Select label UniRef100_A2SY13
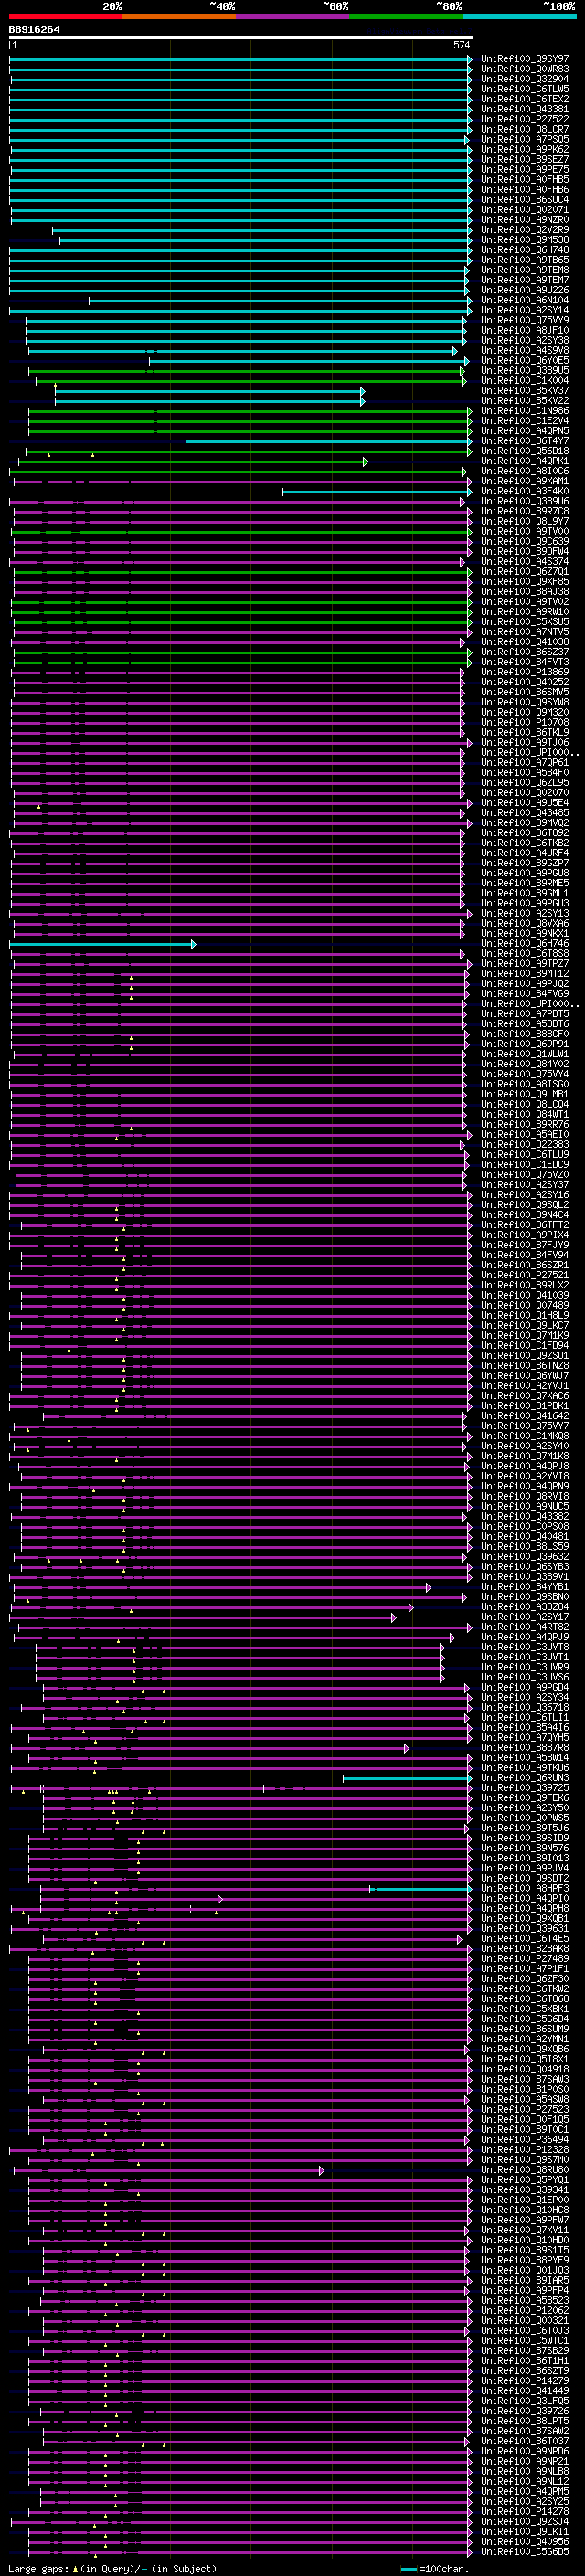Screen dimensions: 585x2576 (525, 913)
